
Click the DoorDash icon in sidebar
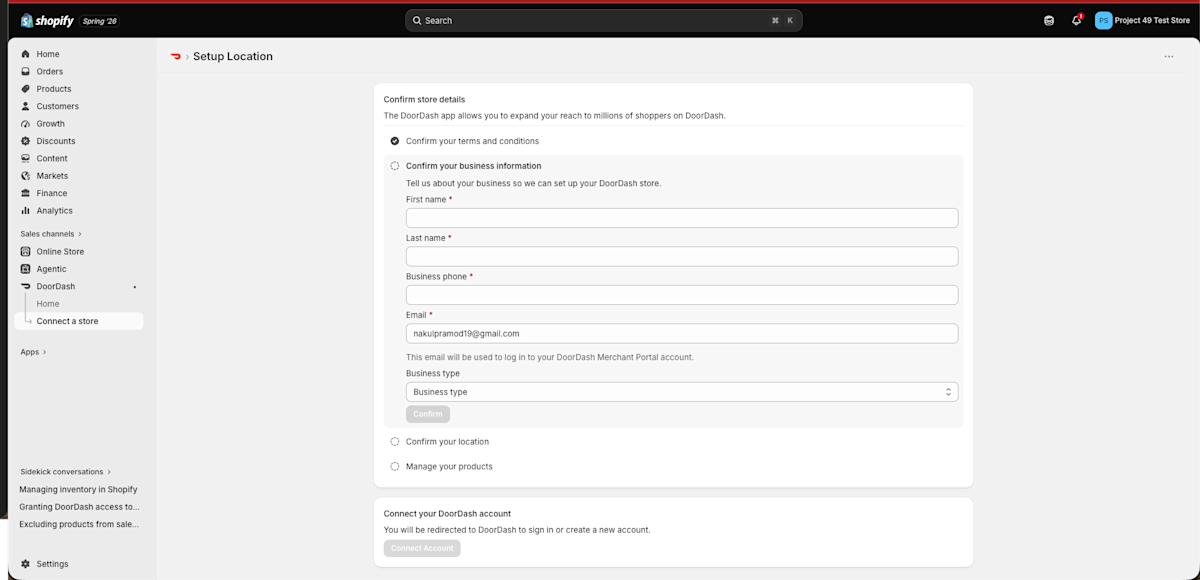25,286
